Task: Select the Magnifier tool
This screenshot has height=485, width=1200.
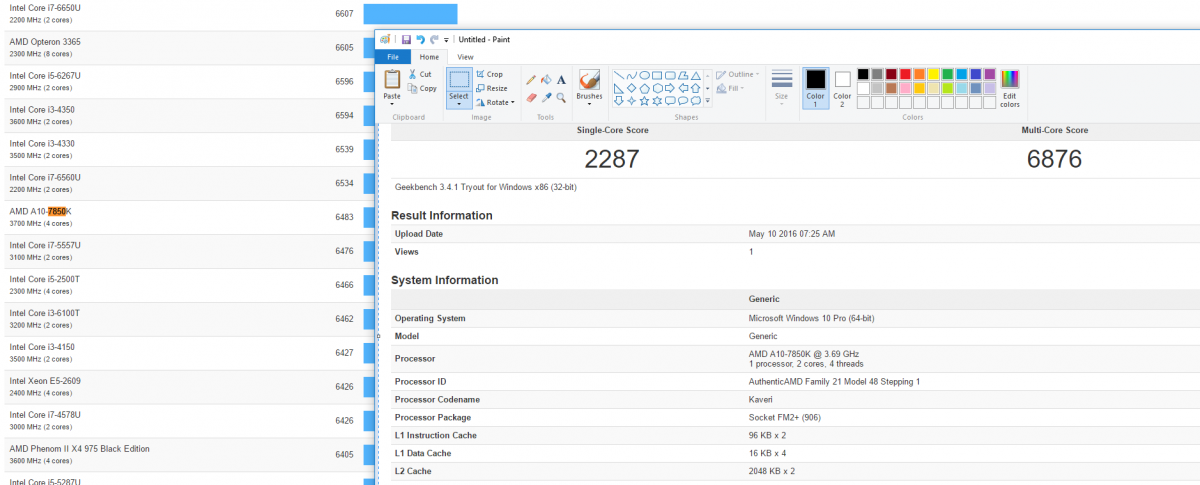Action: (561, 98)
